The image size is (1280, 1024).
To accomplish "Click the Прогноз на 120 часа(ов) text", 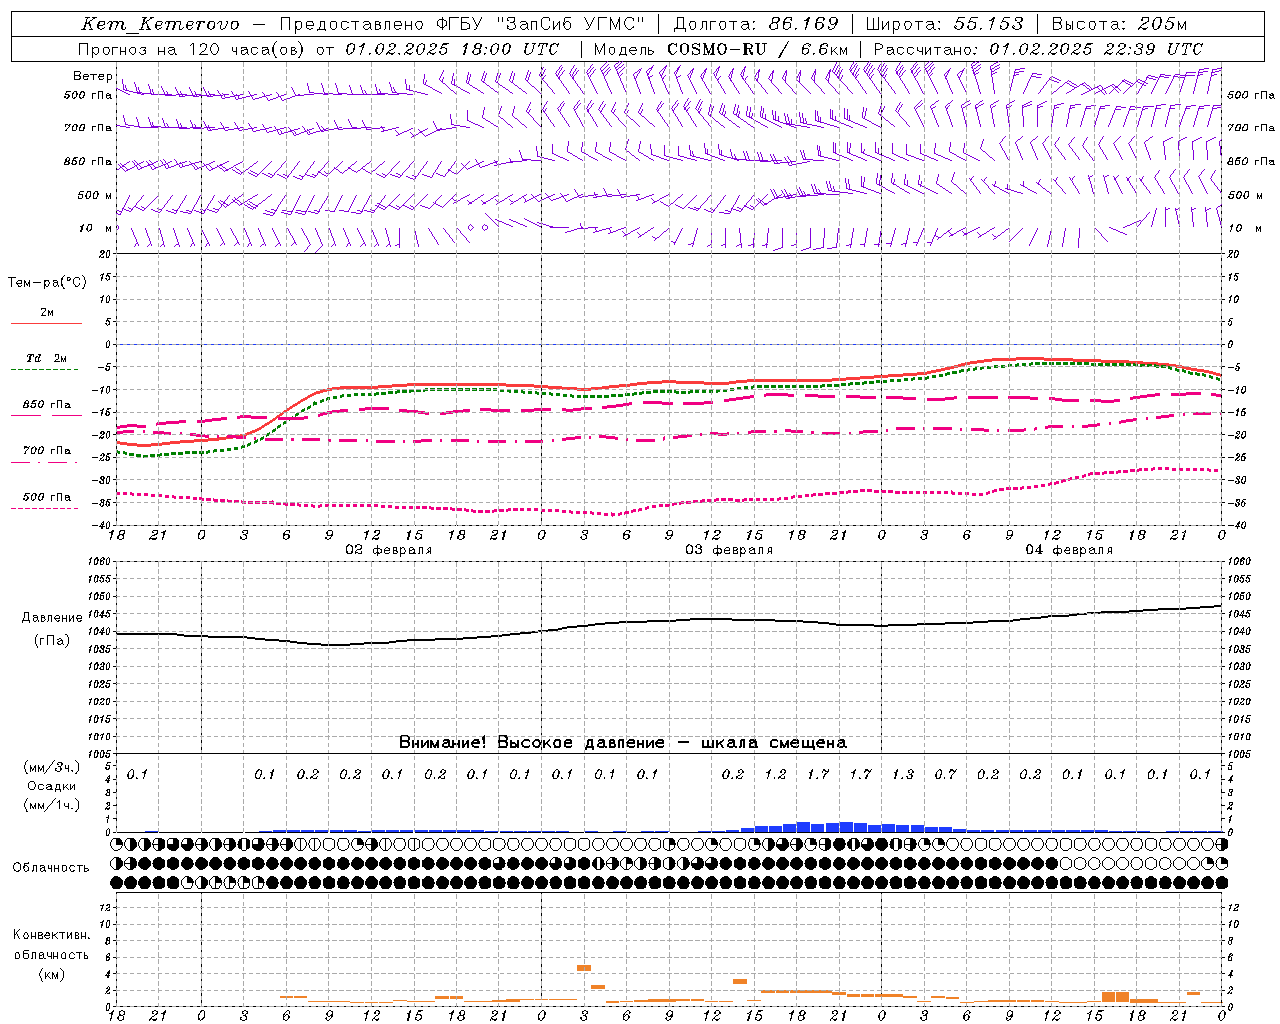I will [x=192, y=49].
